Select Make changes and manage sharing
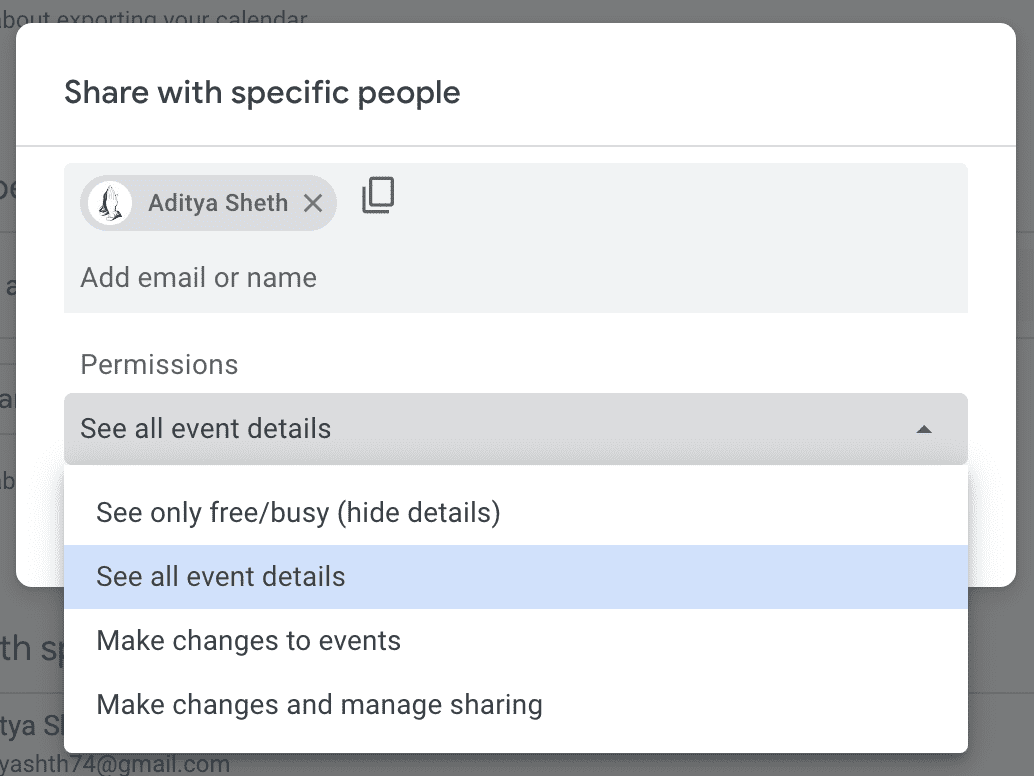The image size is (1034, 776). click(318, 704)
